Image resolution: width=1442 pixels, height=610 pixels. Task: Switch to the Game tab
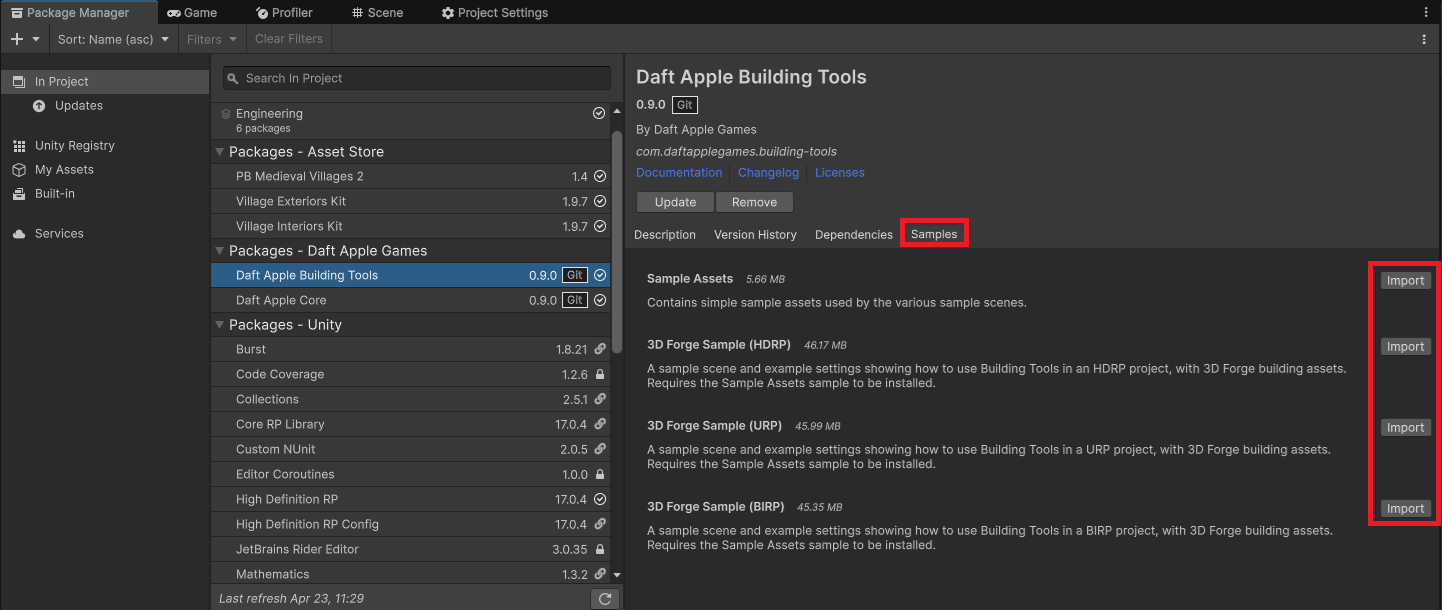pos(192,13)
